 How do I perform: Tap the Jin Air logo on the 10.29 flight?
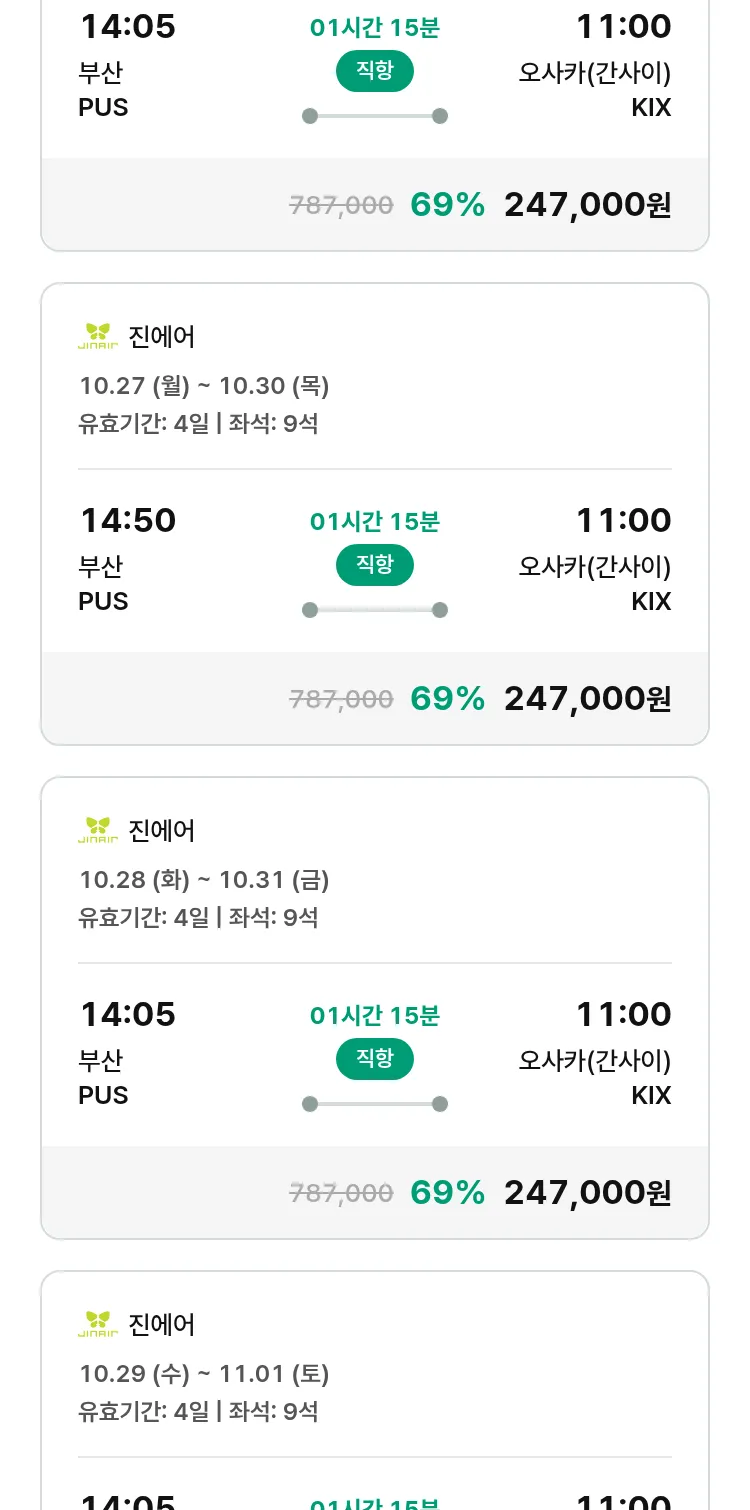(x=98, y=1324)
